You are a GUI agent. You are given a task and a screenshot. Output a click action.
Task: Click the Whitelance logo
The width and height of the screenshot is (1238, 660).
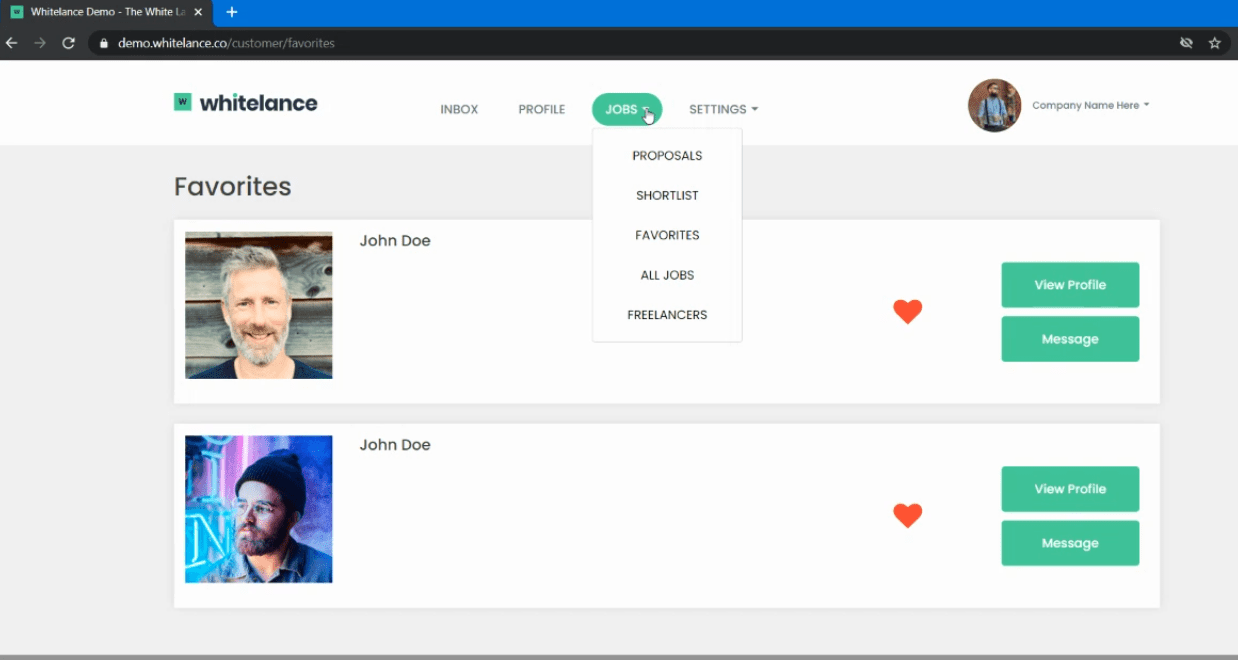[x=245, y=103]
